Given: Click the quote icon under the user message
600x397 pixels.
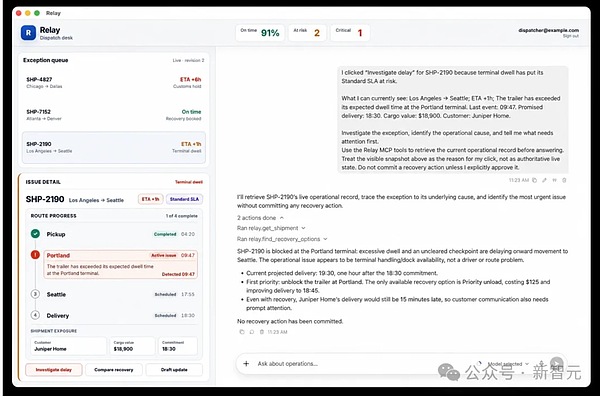Looking at the screenshot, I should [x=554, y=180].
